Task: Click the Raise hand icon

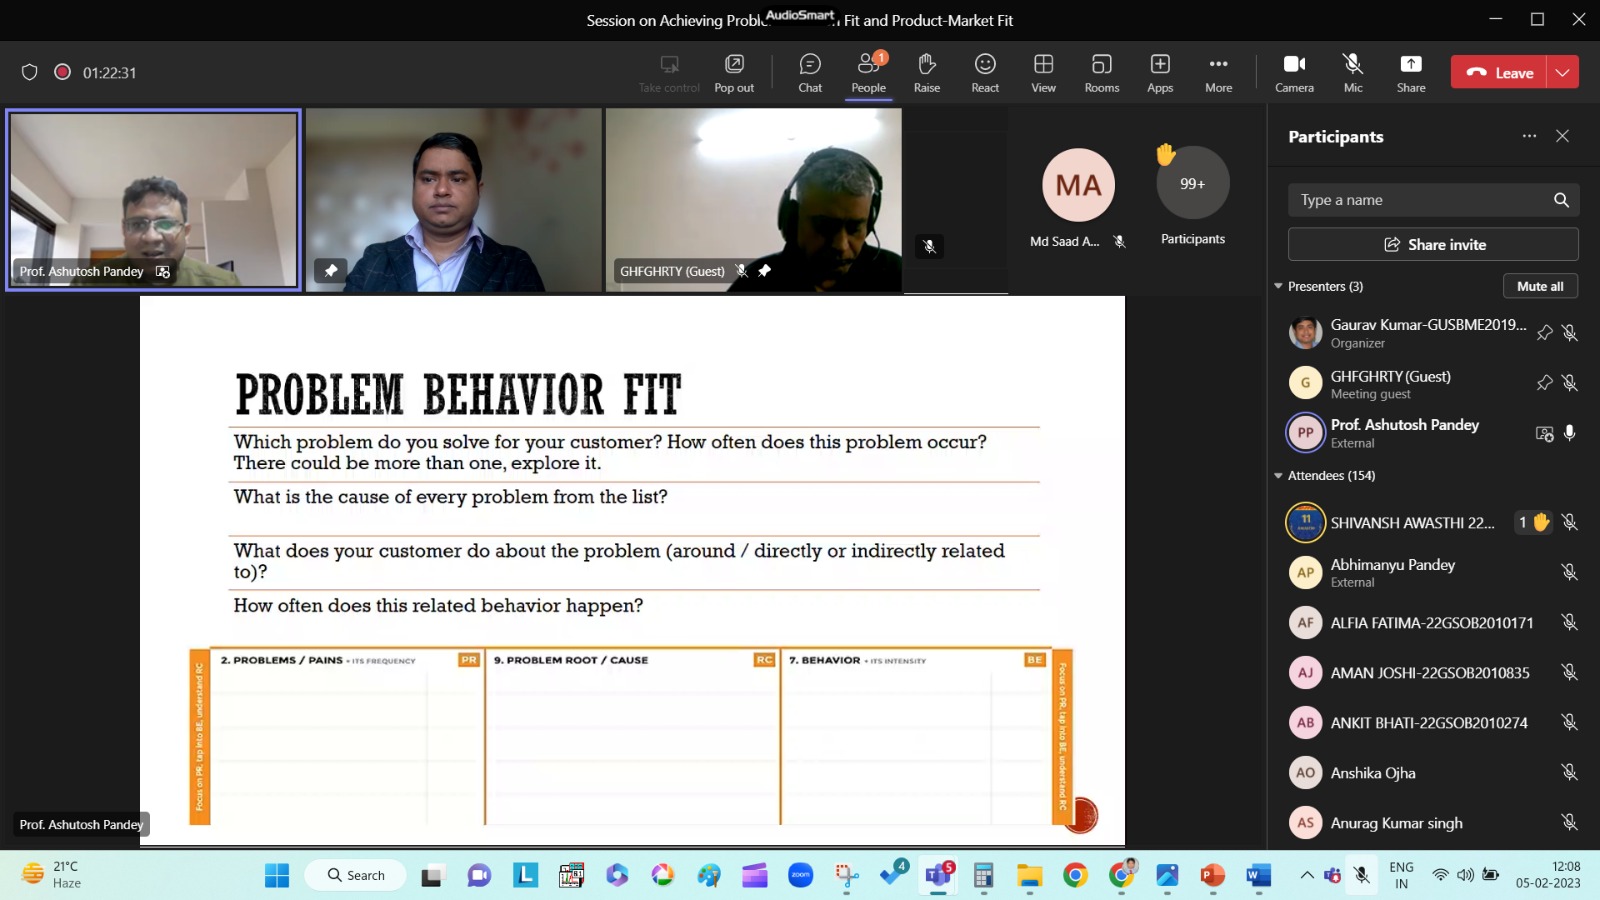Action: tap(926, 72)
